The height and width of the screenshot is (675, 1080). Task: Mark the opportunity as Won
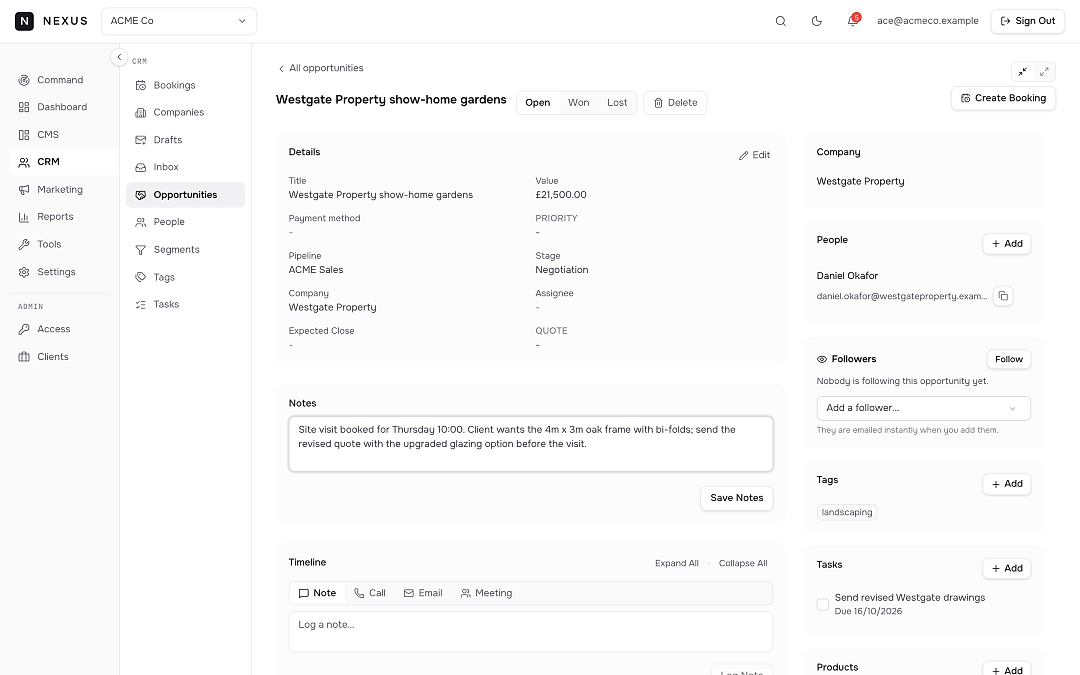pyautogui.click(x=579, y=103)
